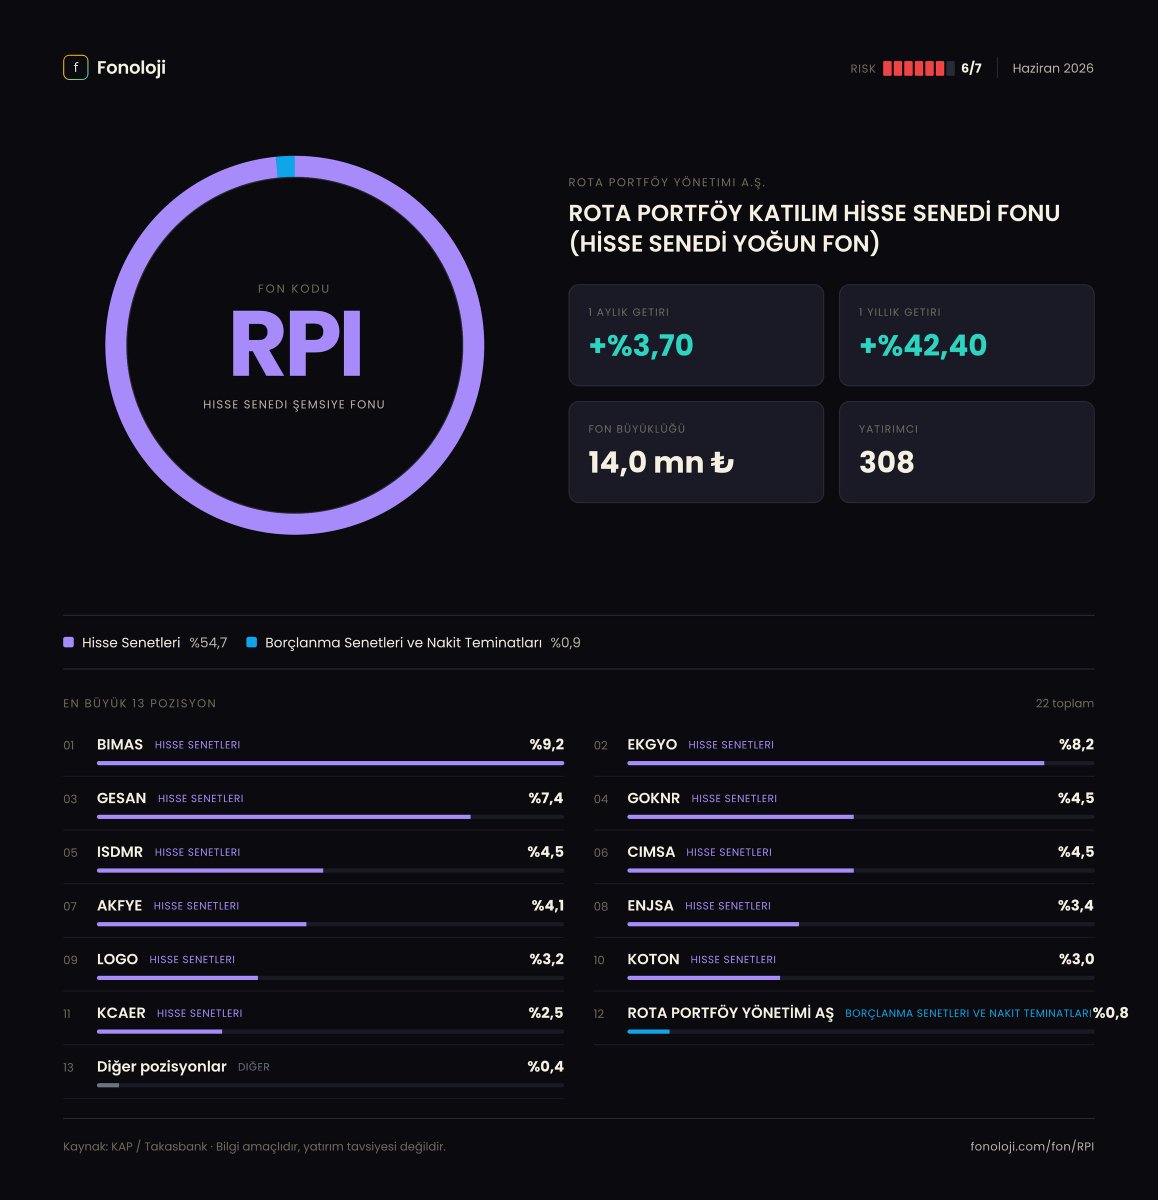Click the 1 AYLIK GETIRI card
The height and width of the screenshot is (1200, 1158).
click(x=696, y=335)
